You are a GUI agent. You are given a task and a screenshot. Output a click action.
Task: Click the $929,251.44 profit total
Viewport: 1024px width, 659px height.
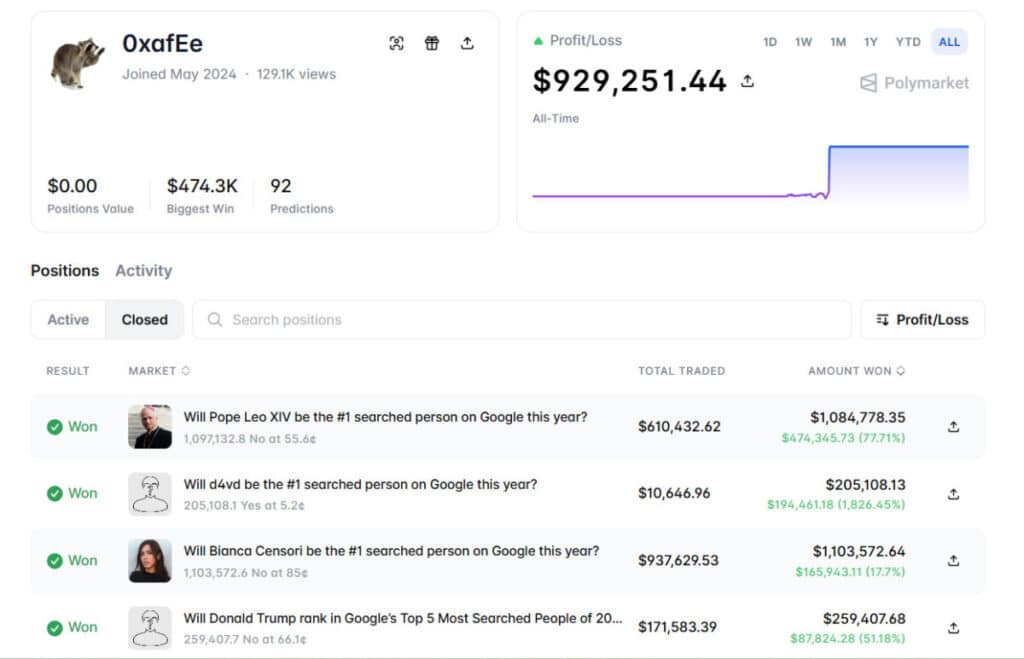pyautogui.click(x=630, y=81)
